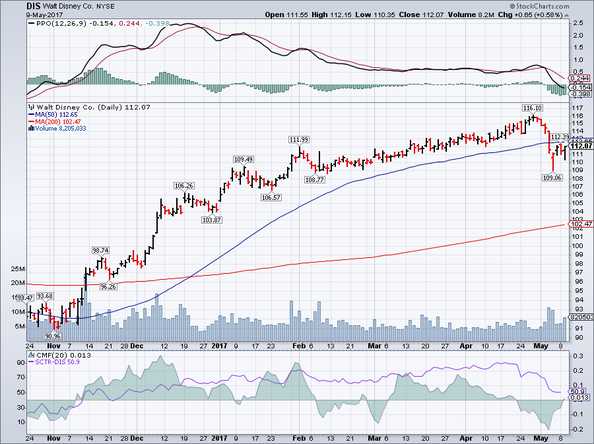Click the Chg +0.65 (+0.58%) value
Image resolution: width=594 pixels, height=444 pixels.
[530, 14]
